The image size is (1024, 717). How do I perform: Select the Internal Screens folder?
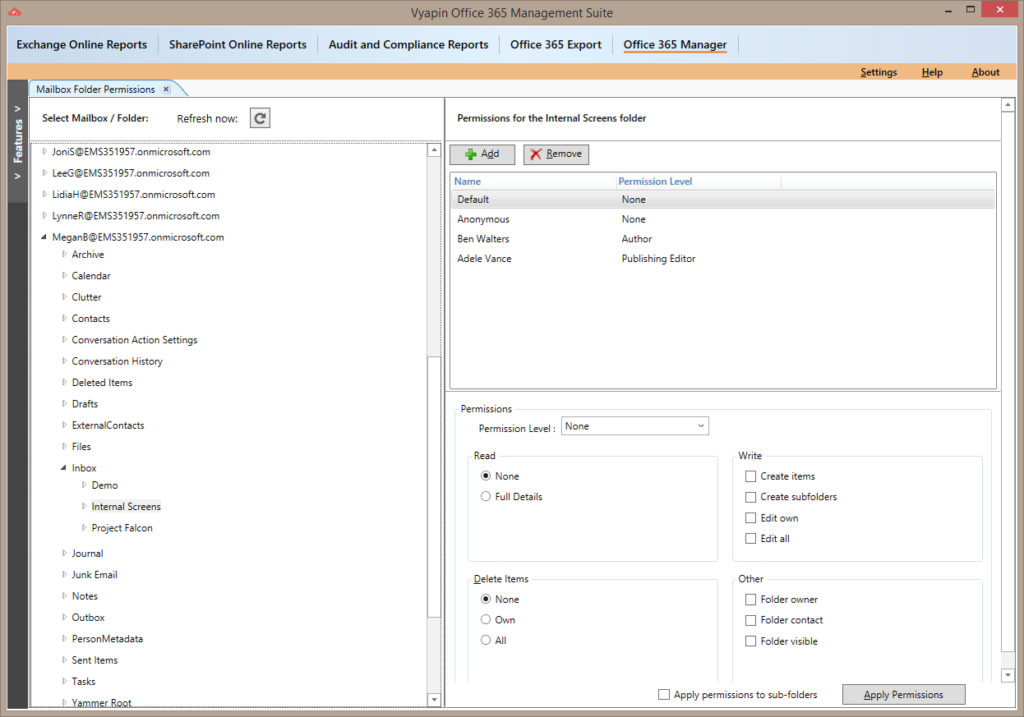click(126, 507)
